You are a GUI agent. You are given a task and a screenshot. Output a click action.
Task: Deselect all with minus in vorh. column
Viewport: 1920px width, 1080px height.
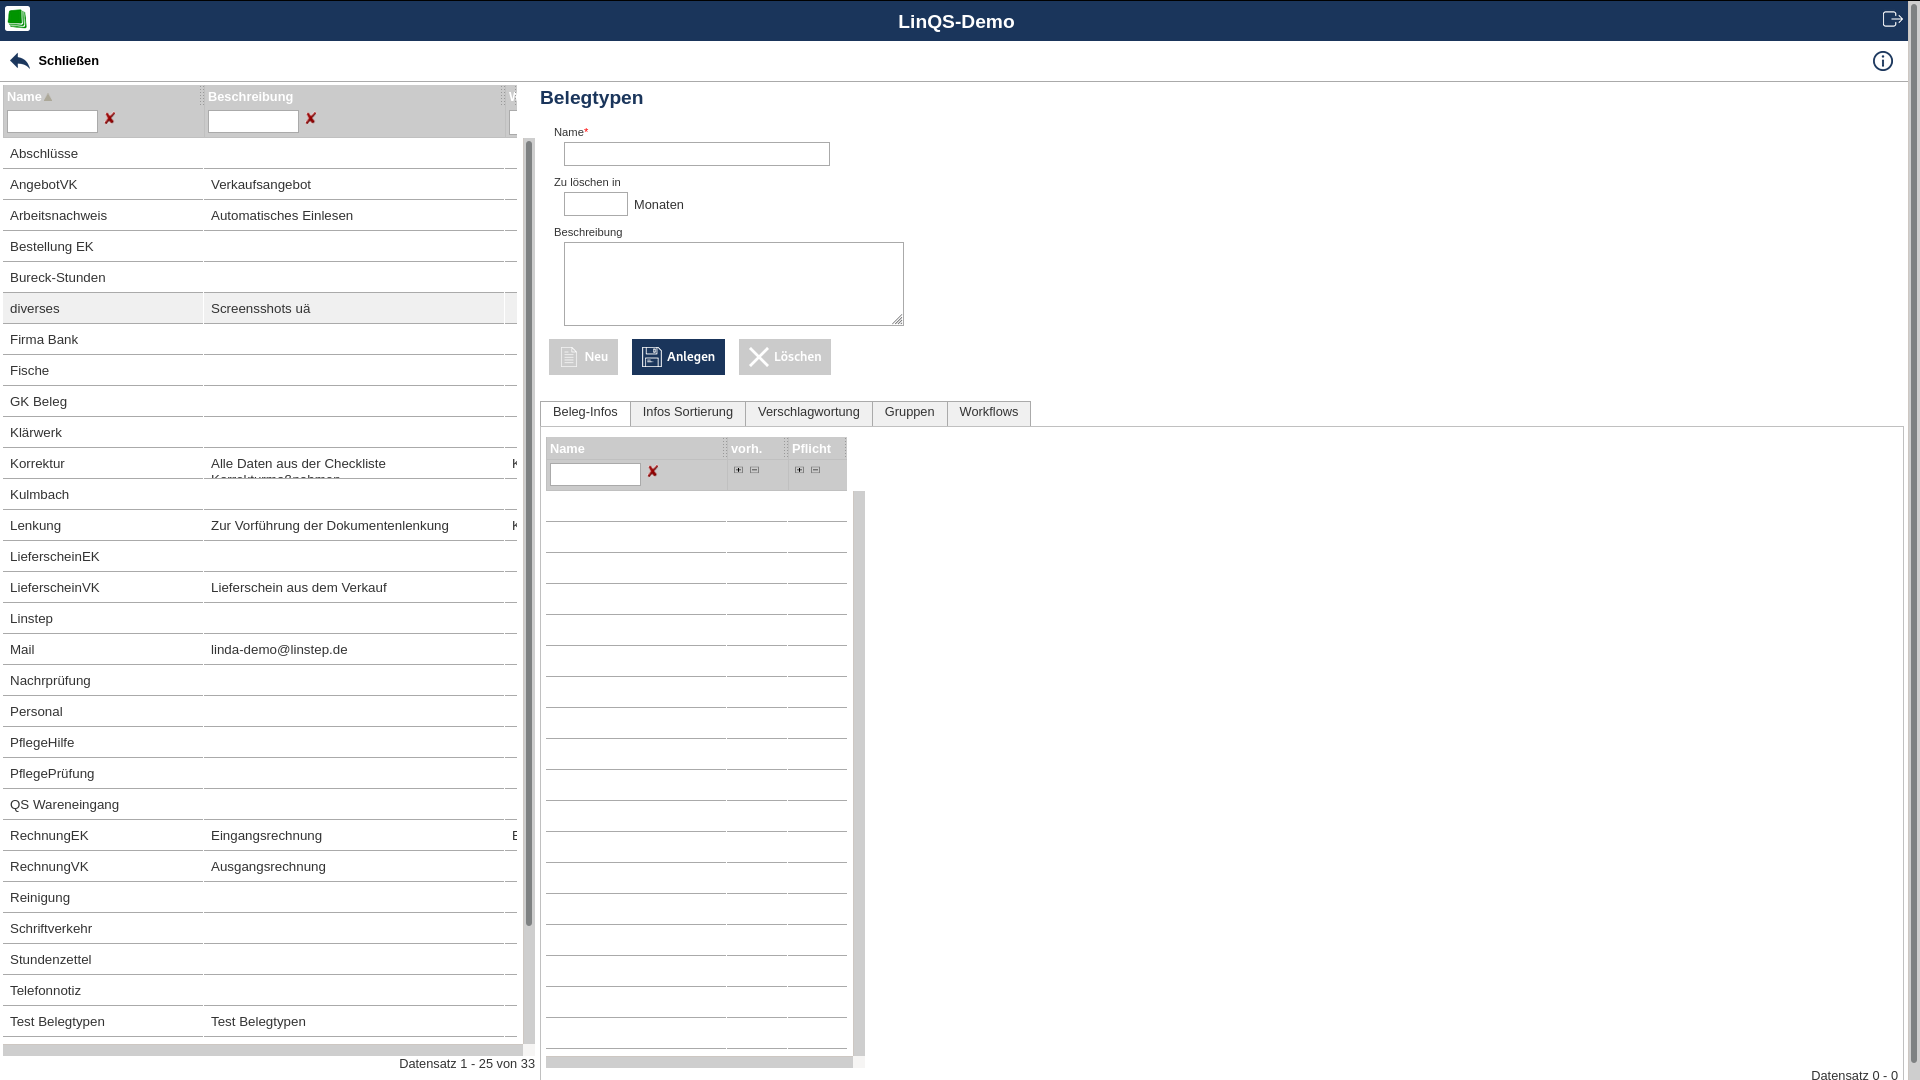click(755, 470)
